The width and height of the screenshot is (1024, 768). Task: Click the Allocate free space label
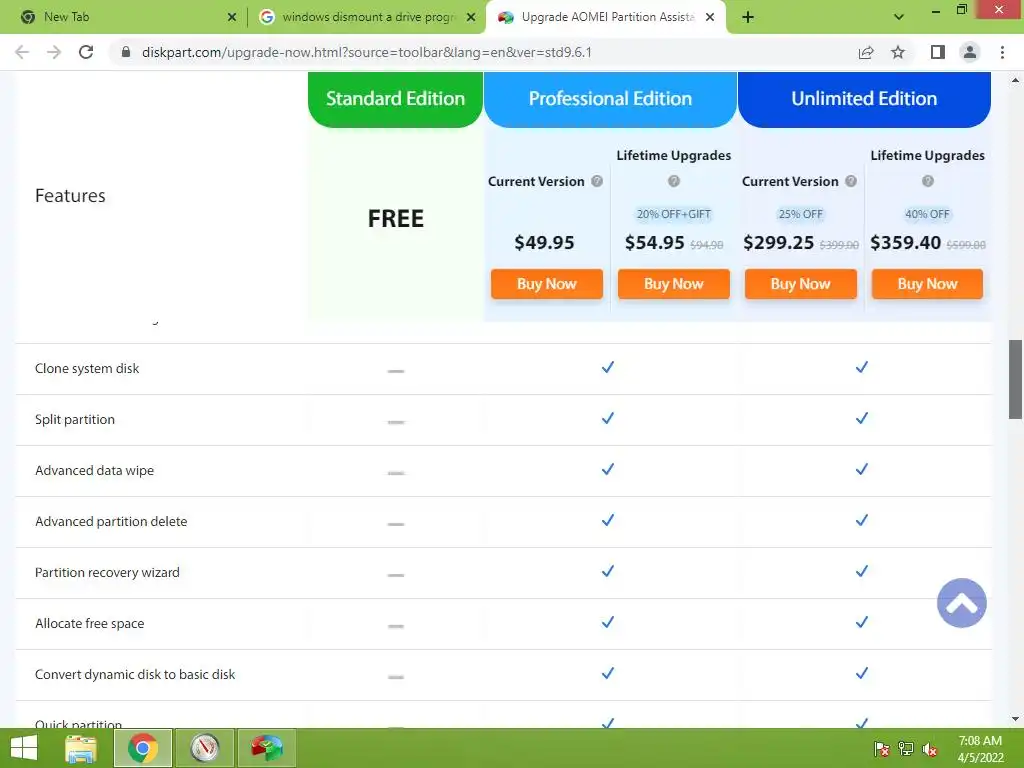point(89,623)
